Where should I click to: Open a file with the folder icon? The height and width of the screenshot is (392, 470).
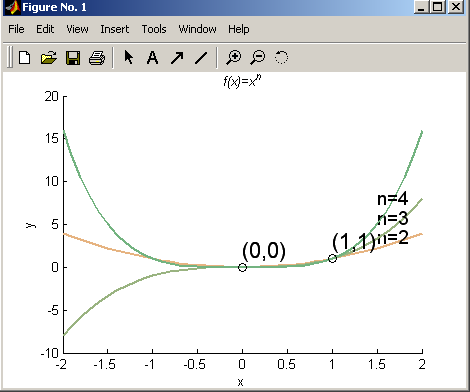pos(49,58)
